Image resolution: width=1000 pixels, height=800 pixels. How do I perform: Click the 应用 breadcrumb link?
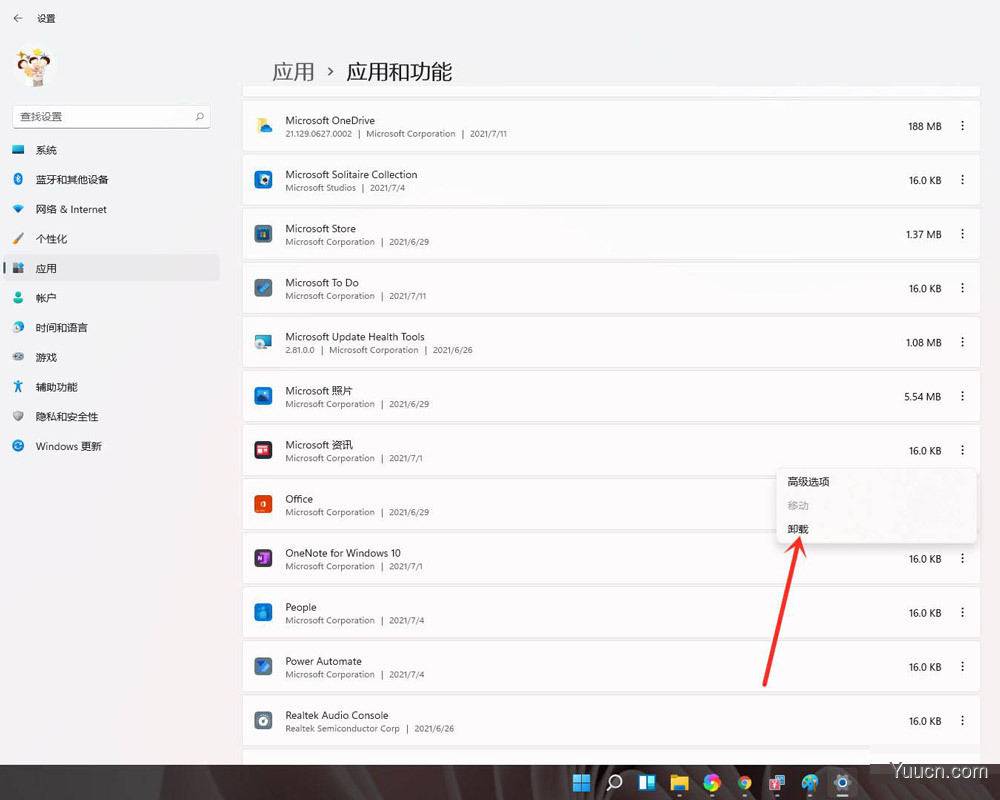point(293,72)
